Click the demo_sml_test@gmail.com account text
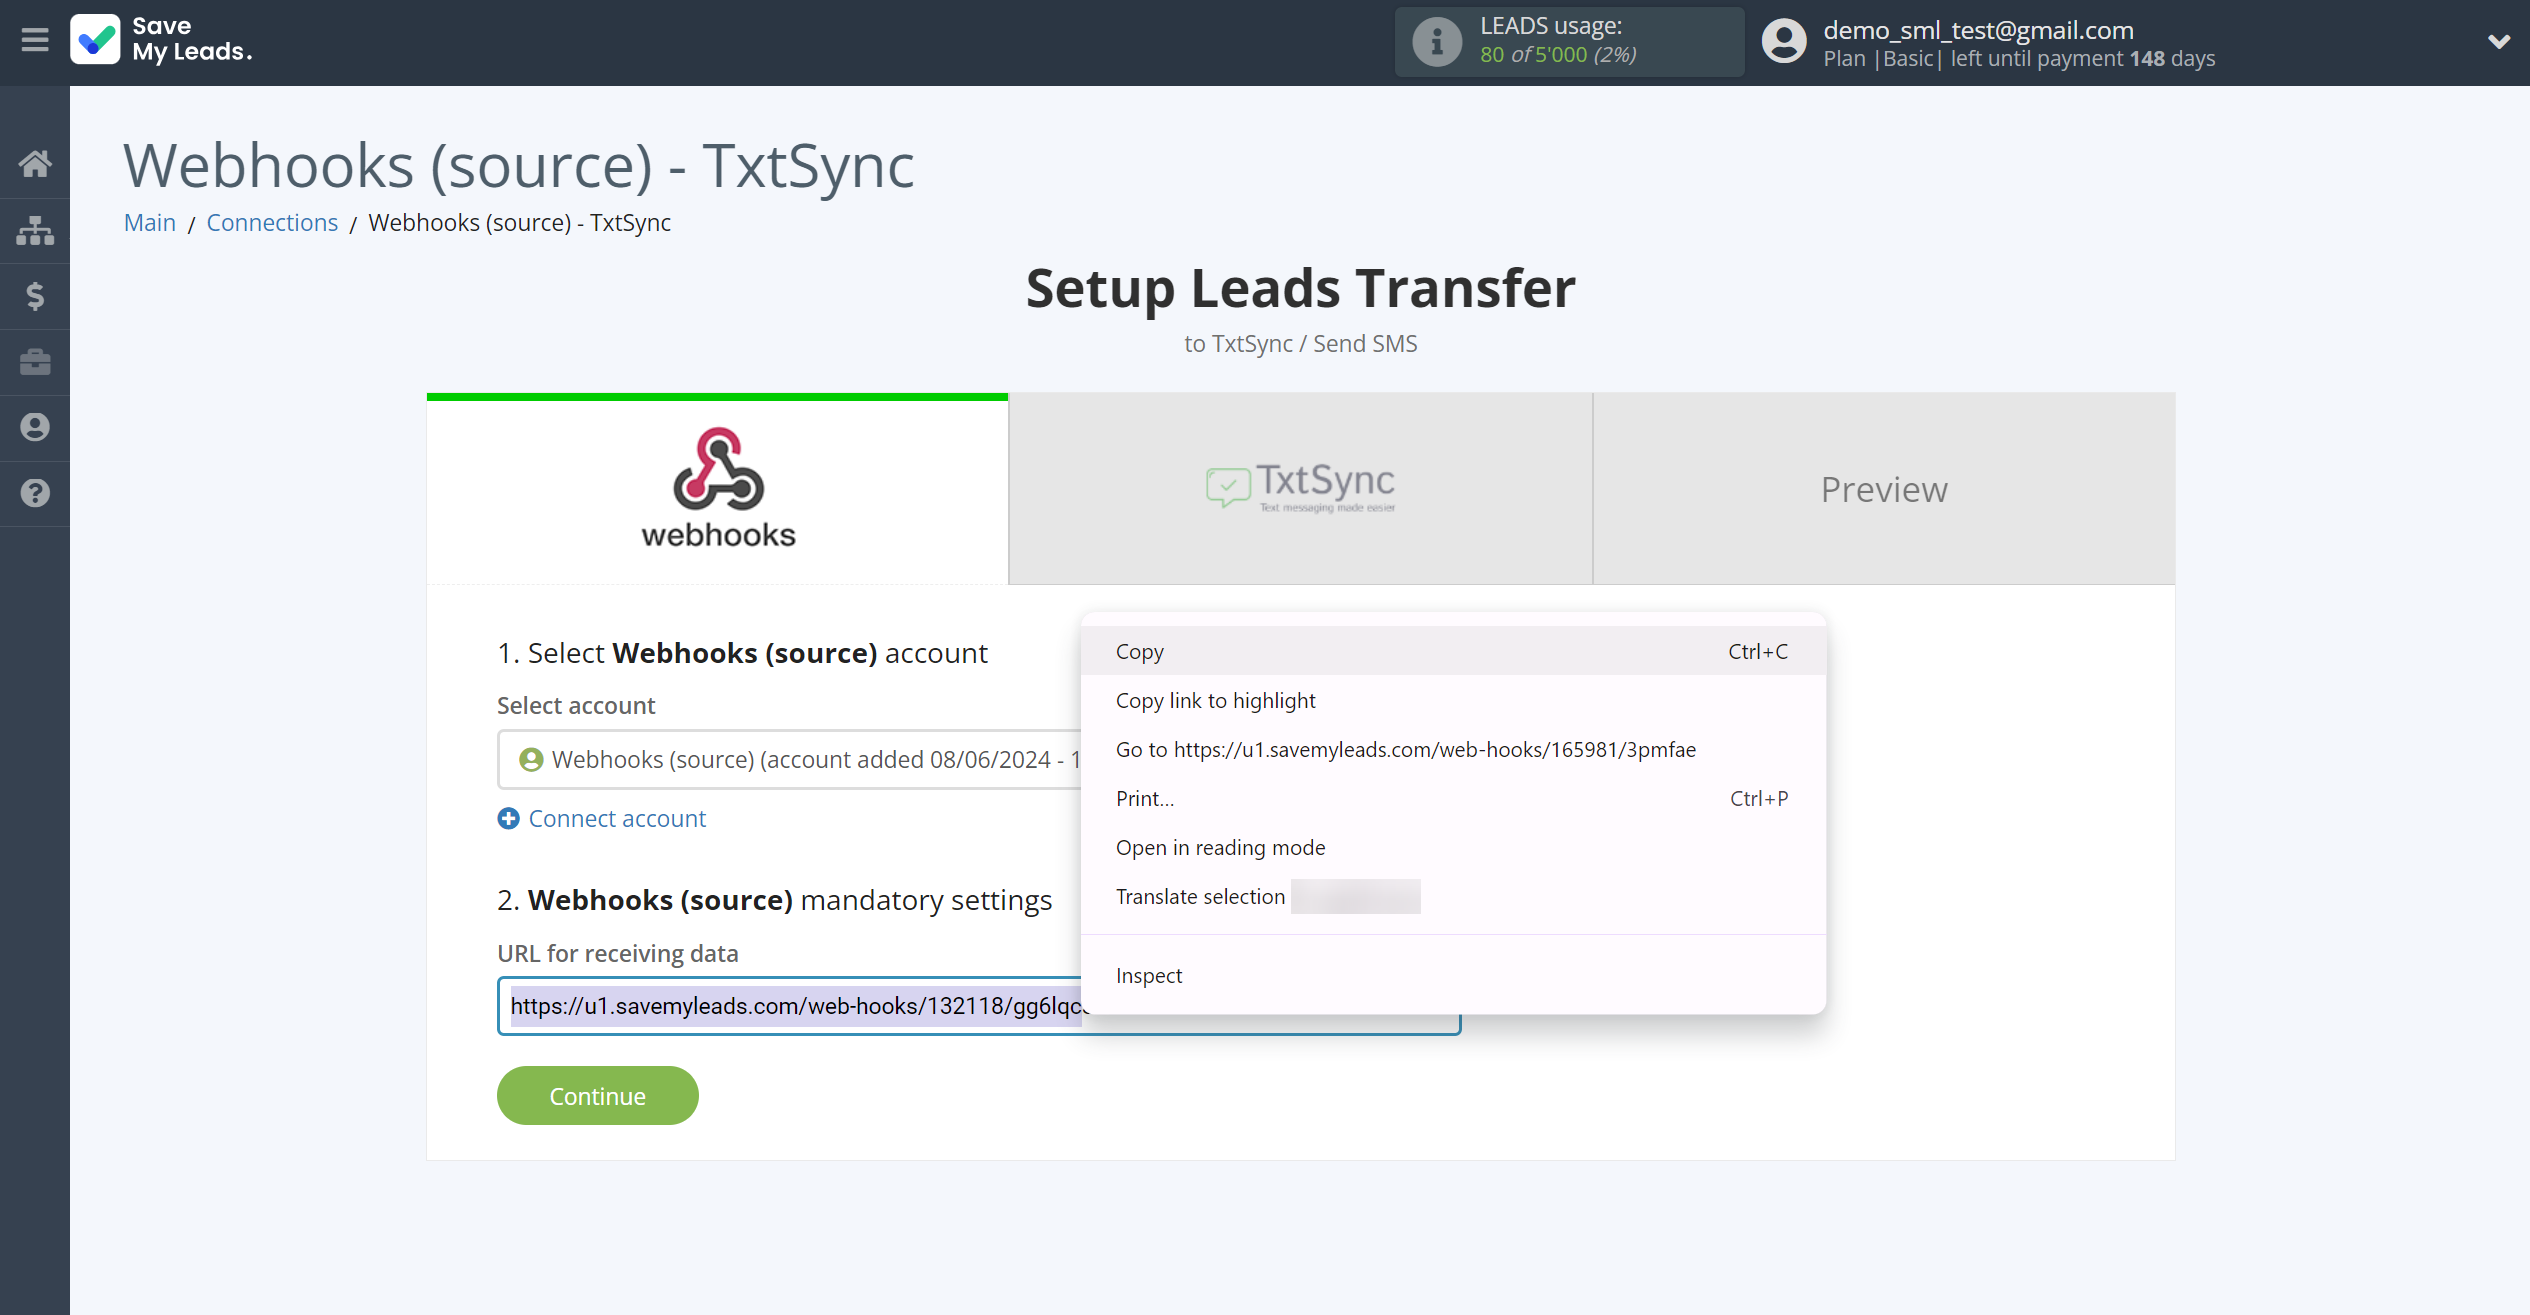Viewport: 2530px width, 1315px height. pyautogui.click(x=1977, y=30)
